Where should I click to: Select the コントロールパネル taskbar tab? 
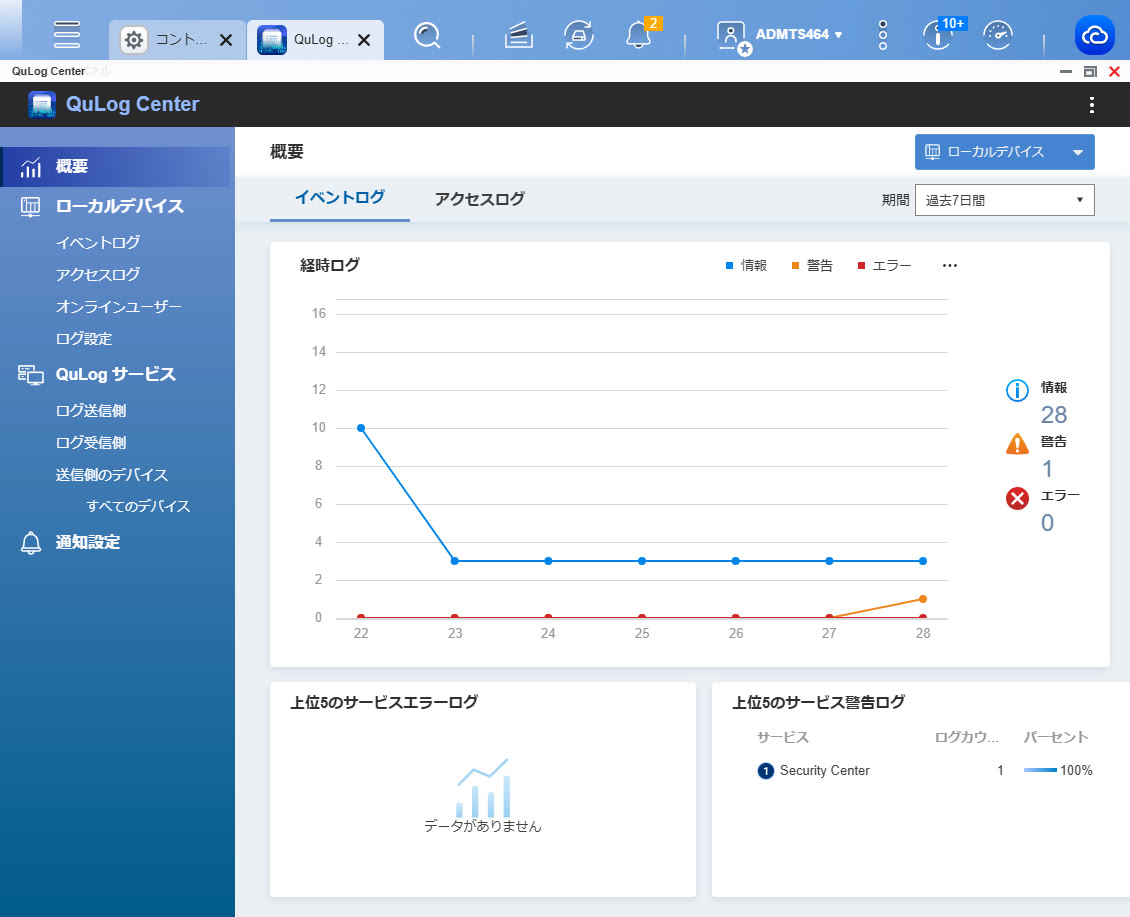[x=177, y=40]
